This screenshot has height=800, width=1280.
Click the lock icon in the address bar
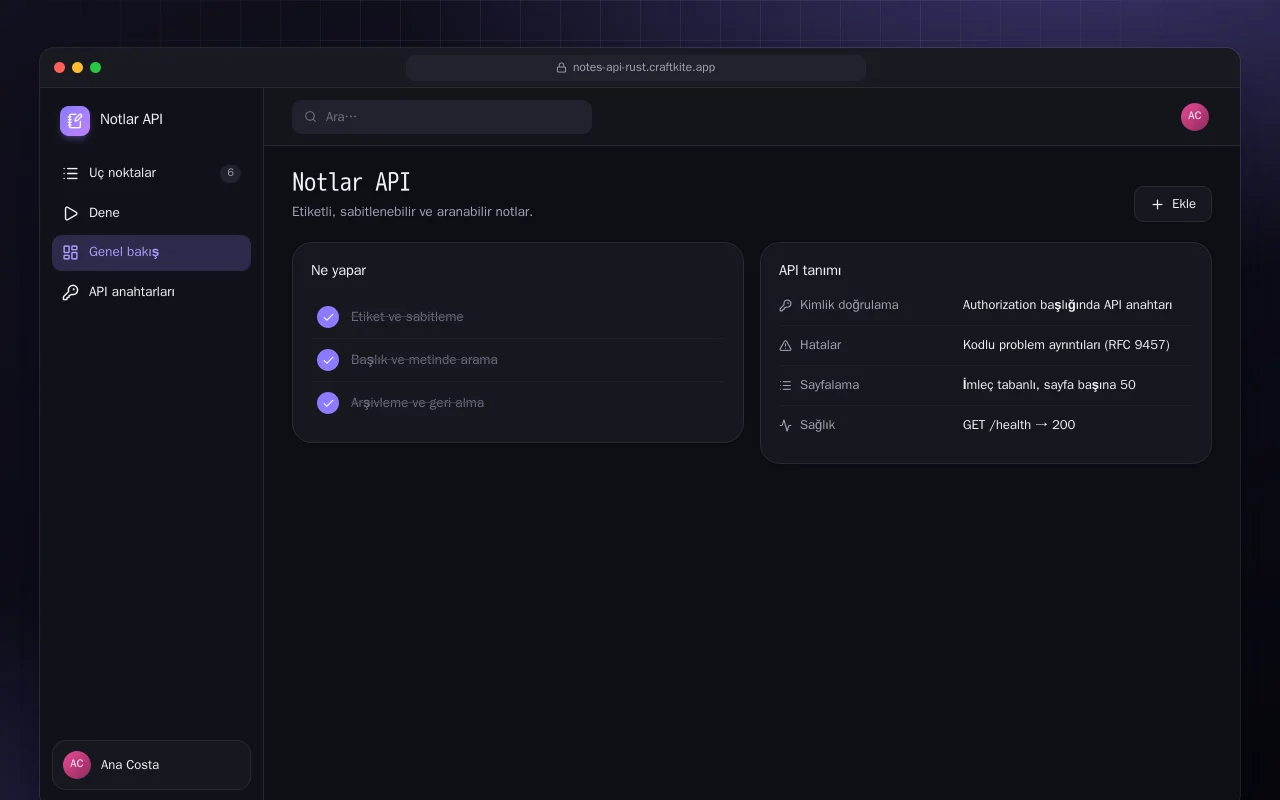(x=562, y=68)
